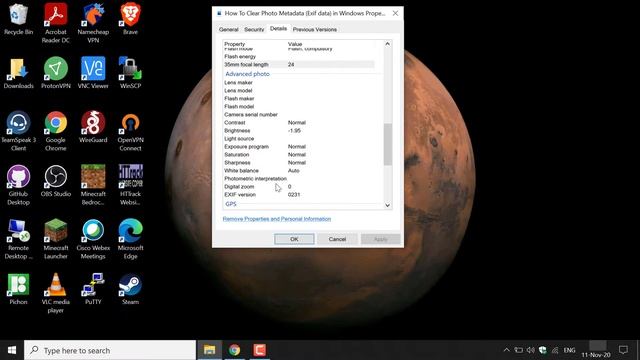This screenshot has width=640, height=360.
Task: Launch ProtonVPN from the desktop
Action: tap(56, 73)
